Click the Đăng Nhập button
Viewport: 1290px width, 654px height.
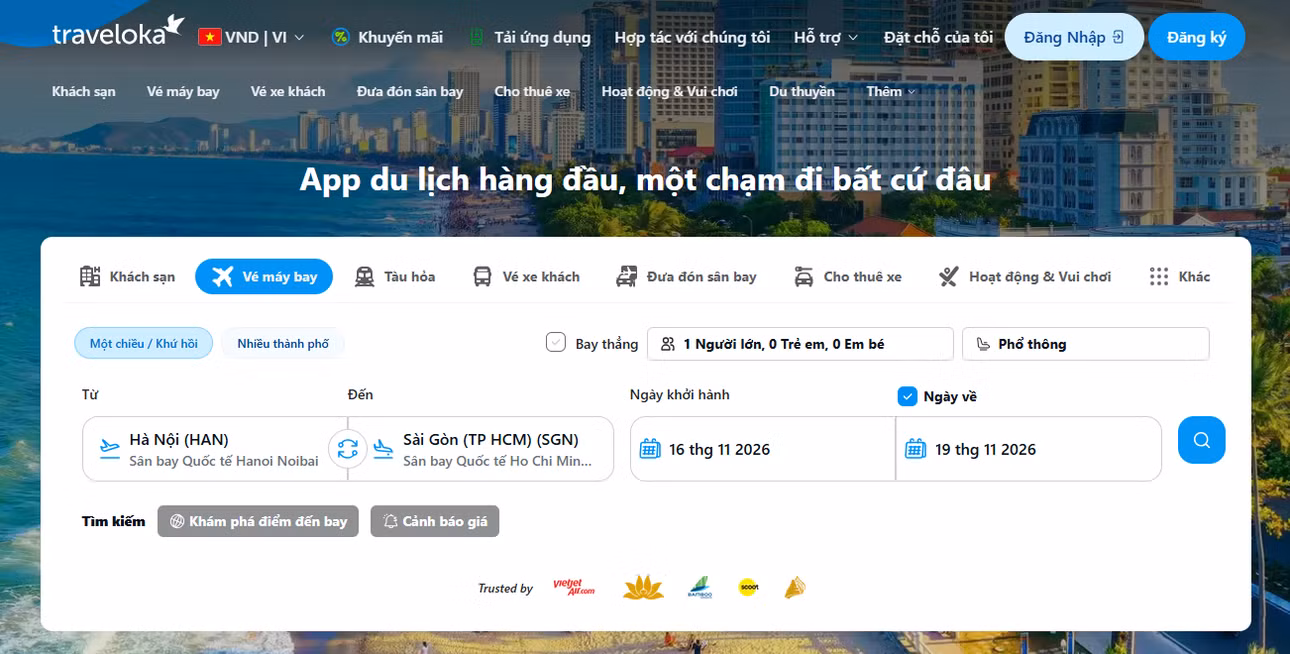1074,37
